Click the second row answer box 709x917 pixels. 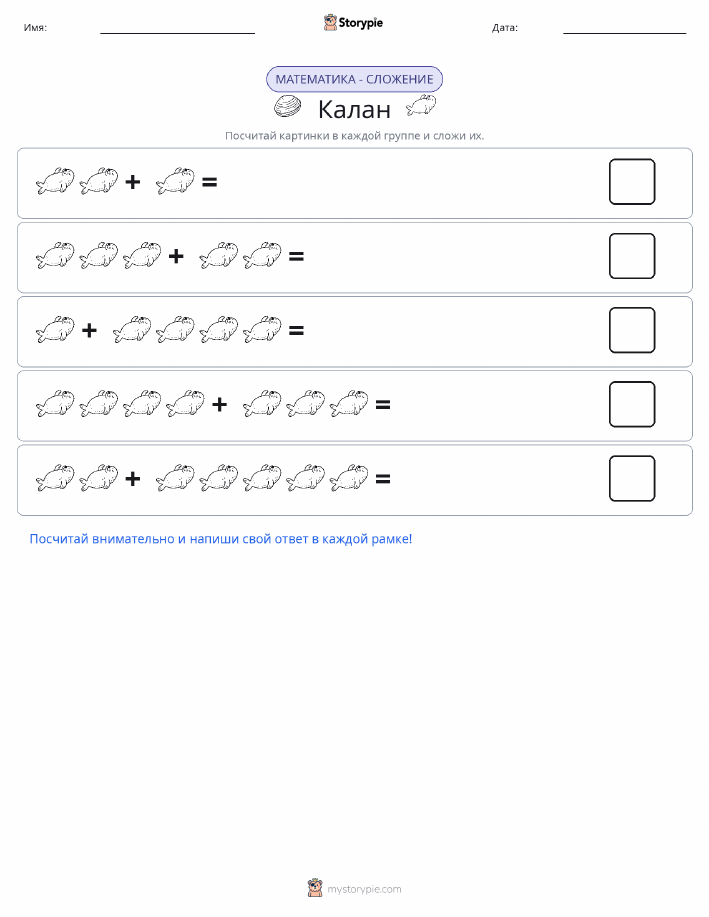tap(632, 256)
